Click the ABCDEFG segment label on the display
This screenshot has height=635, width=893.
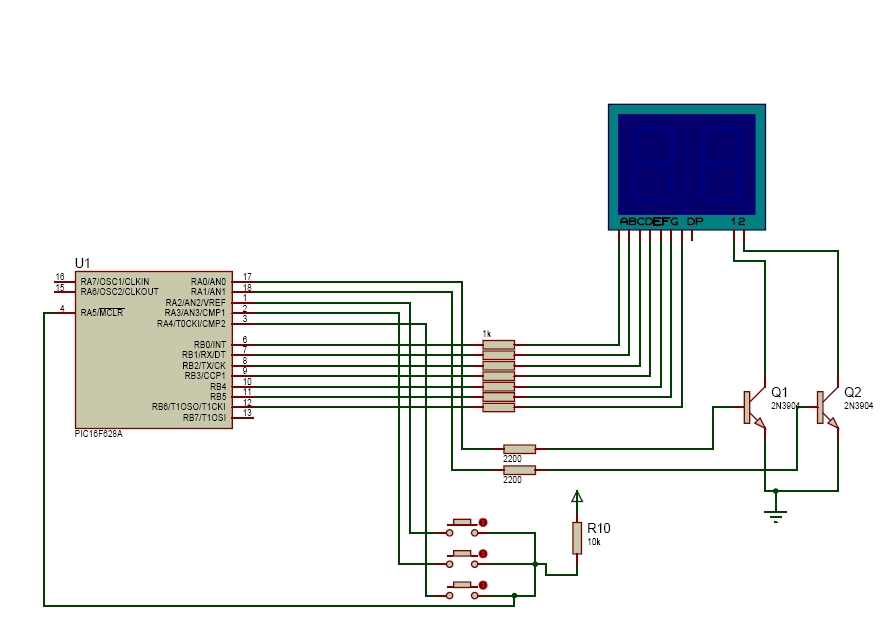click(x=649, y=222)
